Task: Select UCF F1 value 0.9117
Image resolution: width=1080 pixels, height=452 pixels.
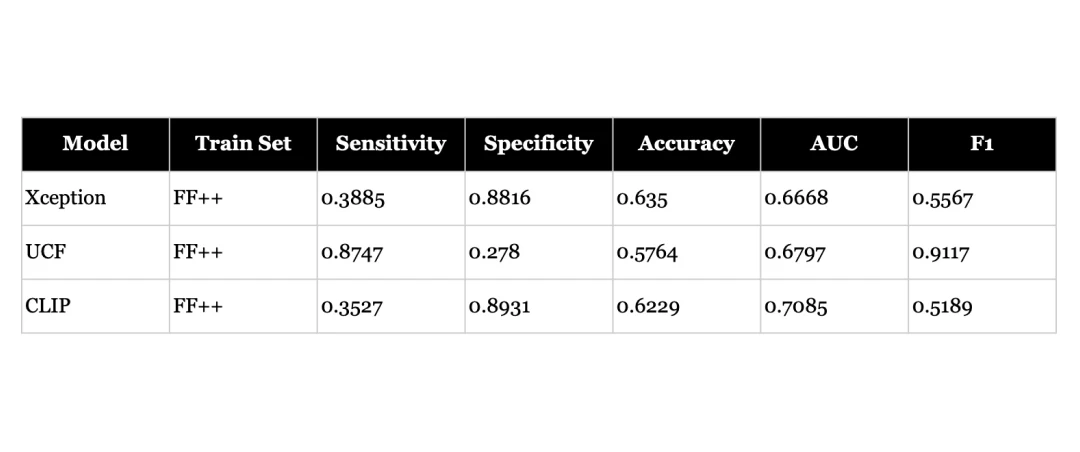Action: tap(940, 253)
